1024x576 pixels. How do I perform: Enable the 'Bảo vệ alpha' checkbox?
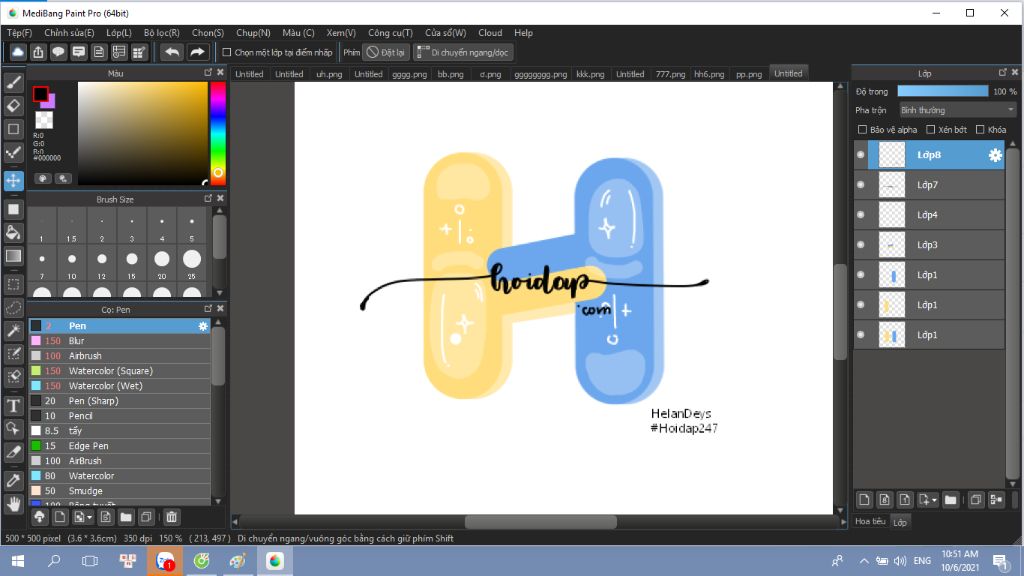pos(862,130)
